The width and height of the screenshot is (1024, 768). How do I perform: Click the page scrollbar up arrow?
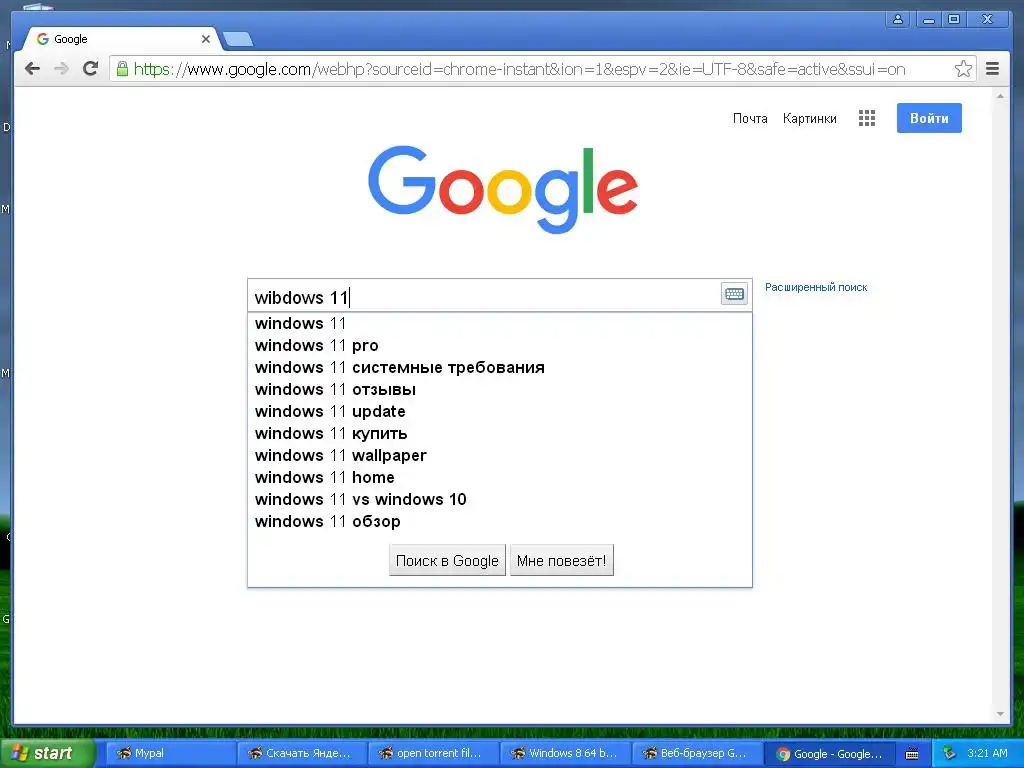pos(1000,96)
